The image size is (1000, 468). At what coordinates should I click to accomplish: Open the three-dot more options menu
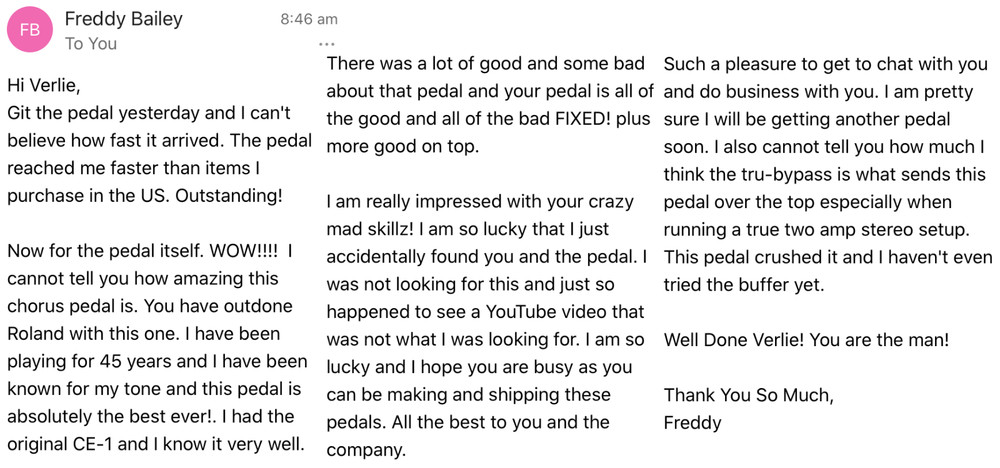327,44
